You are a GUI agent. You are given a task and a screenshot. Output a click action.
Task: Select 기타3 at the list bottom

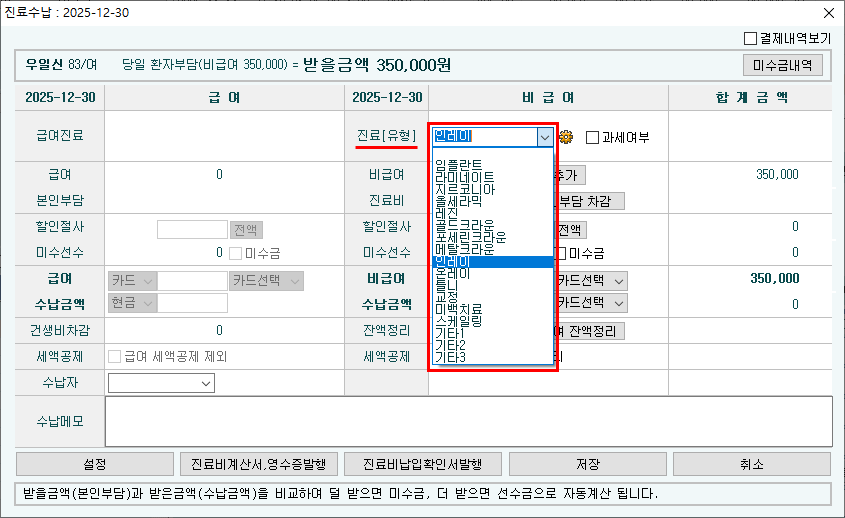click(x=450, y=357)
